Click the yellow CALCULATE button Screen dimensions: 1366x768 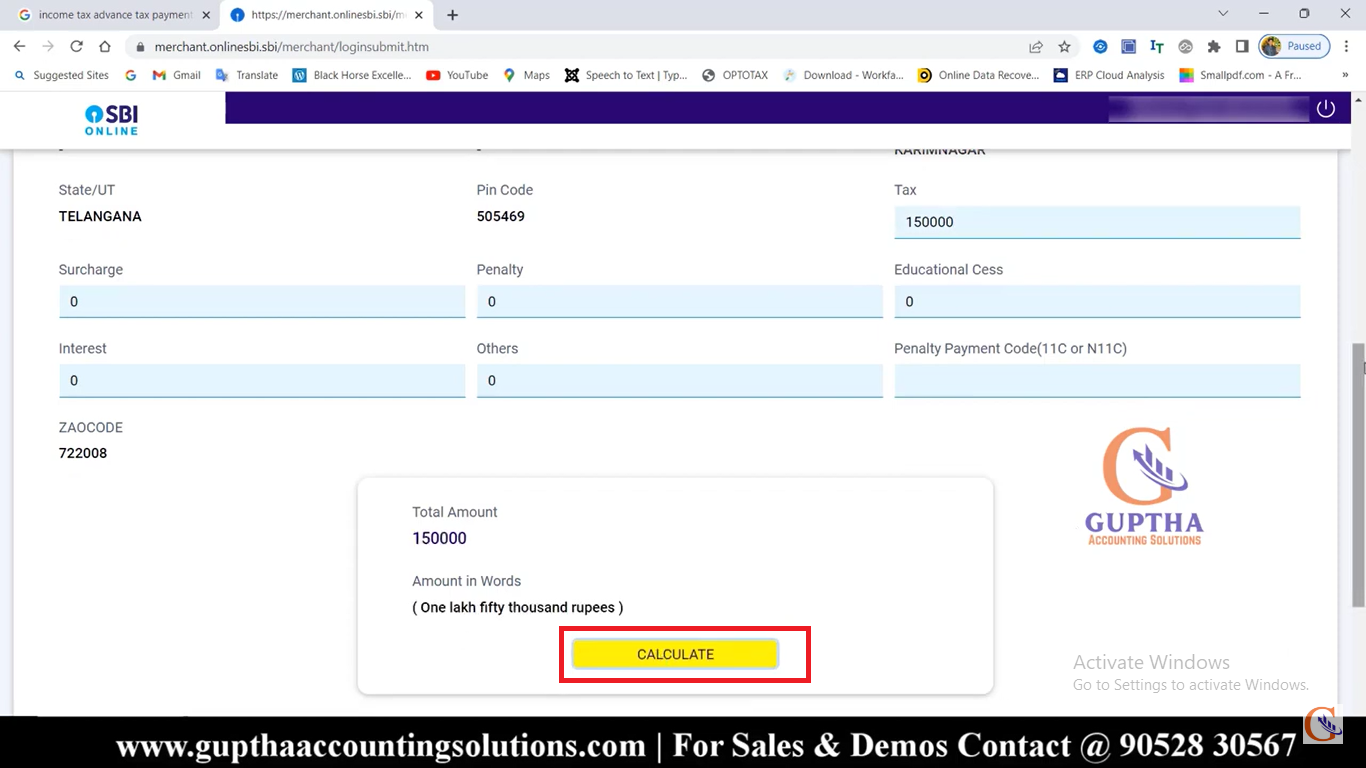pyautogui.click(x=675, y=654)
